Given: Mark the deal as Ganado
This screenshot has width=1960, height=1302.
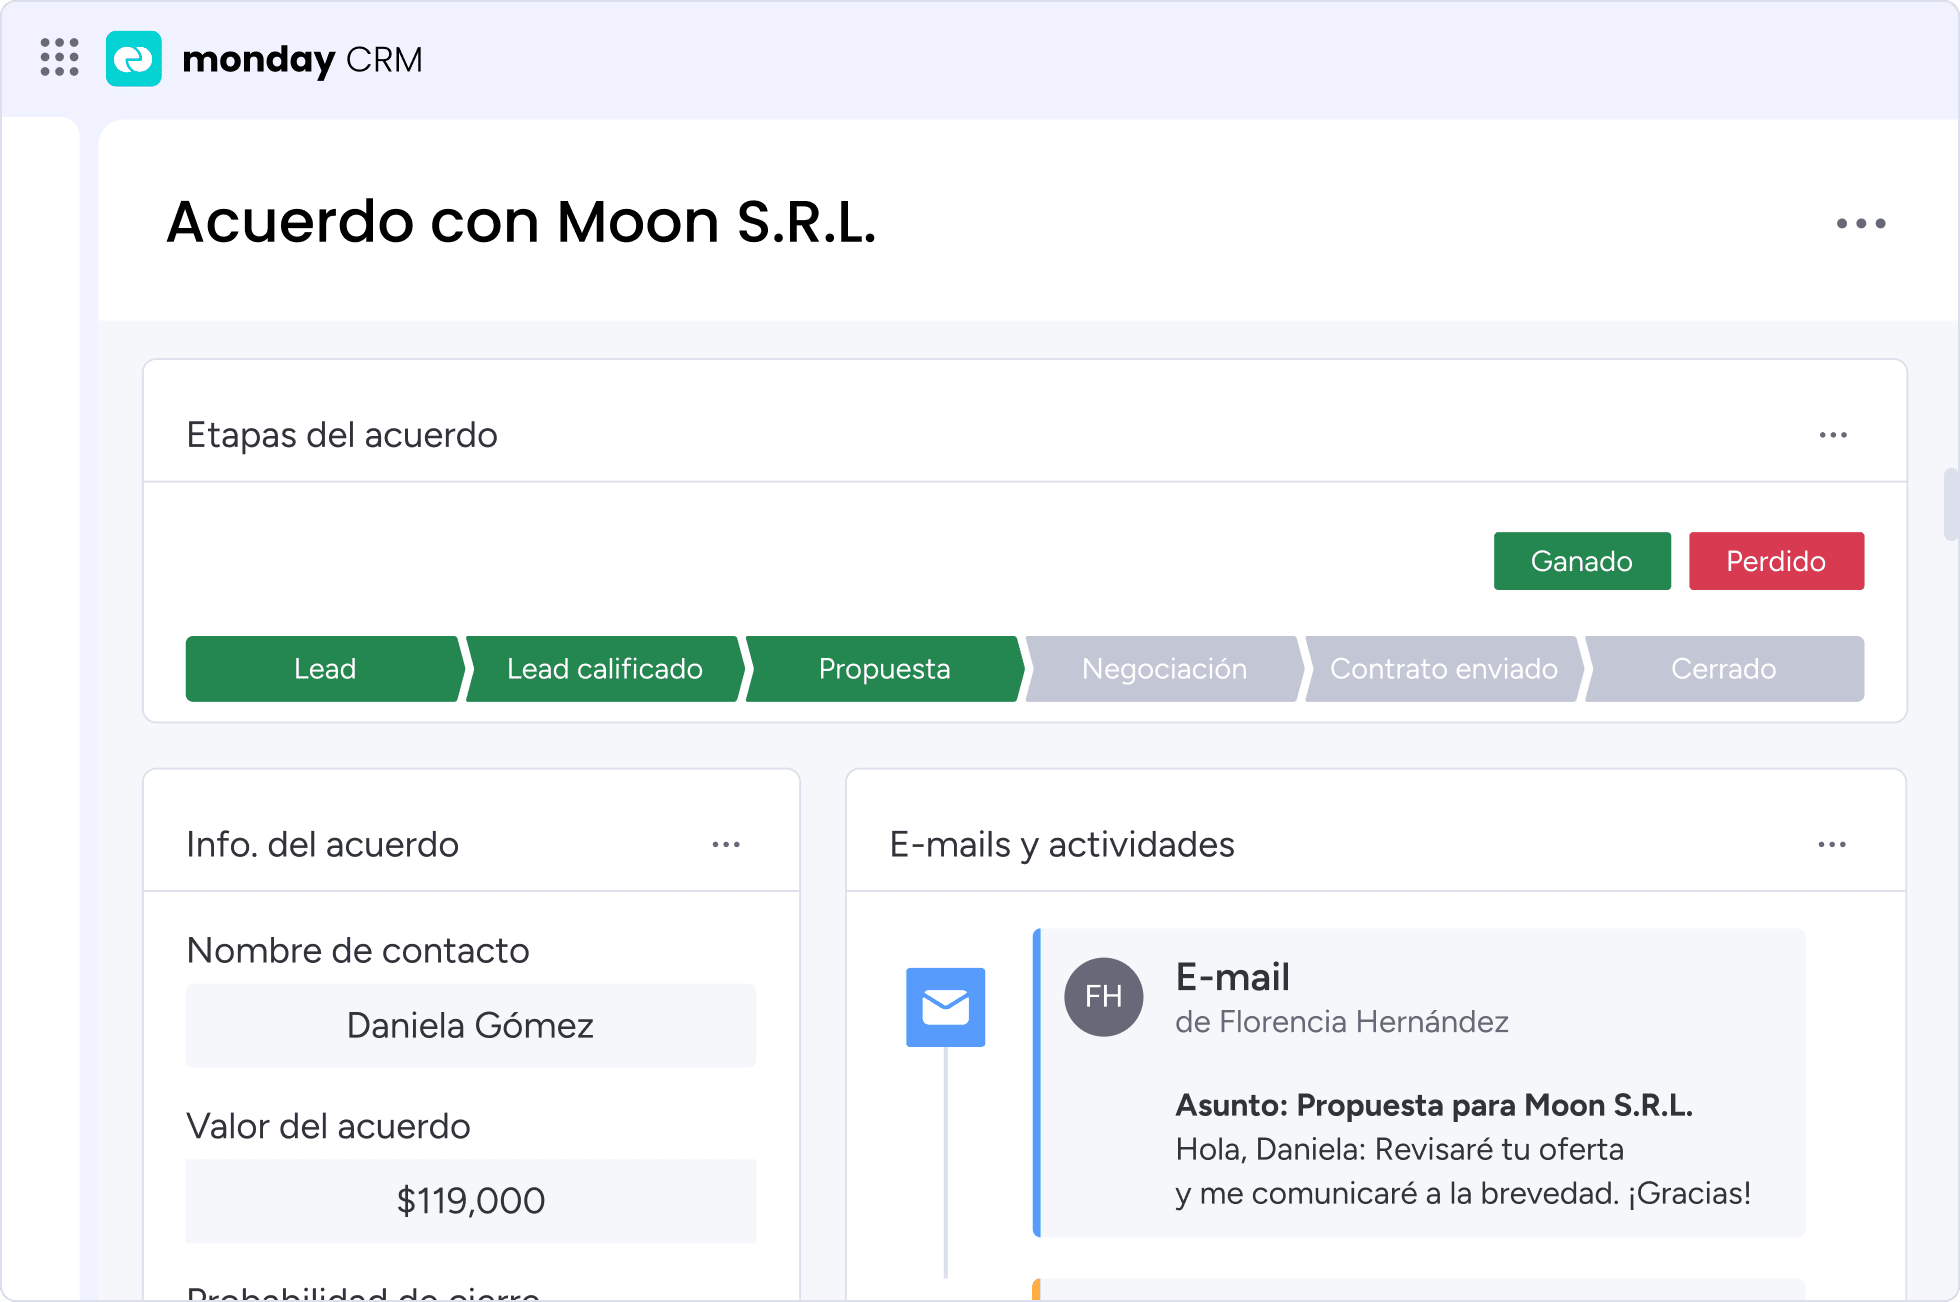Looking at the screenshot, I should pos(1582,561).
